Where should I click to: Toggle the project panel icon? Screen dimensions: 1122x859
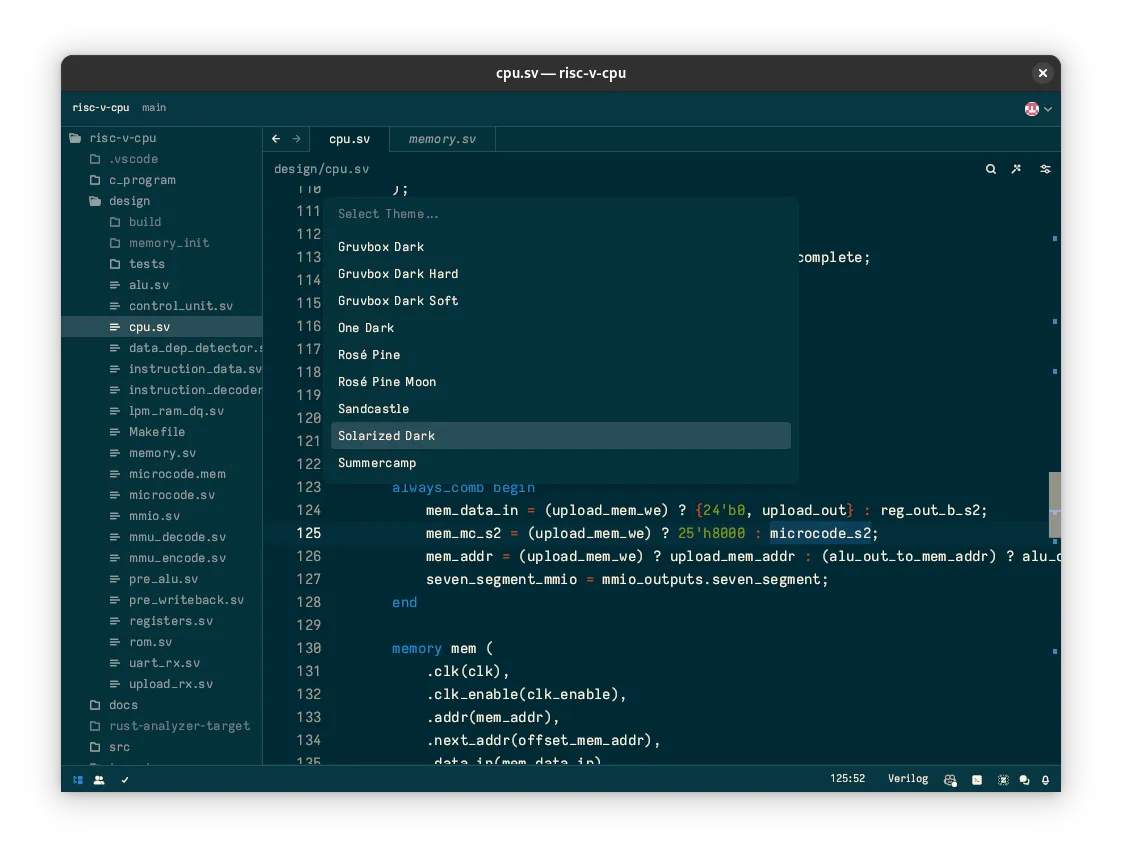click(x=77, y=779)
